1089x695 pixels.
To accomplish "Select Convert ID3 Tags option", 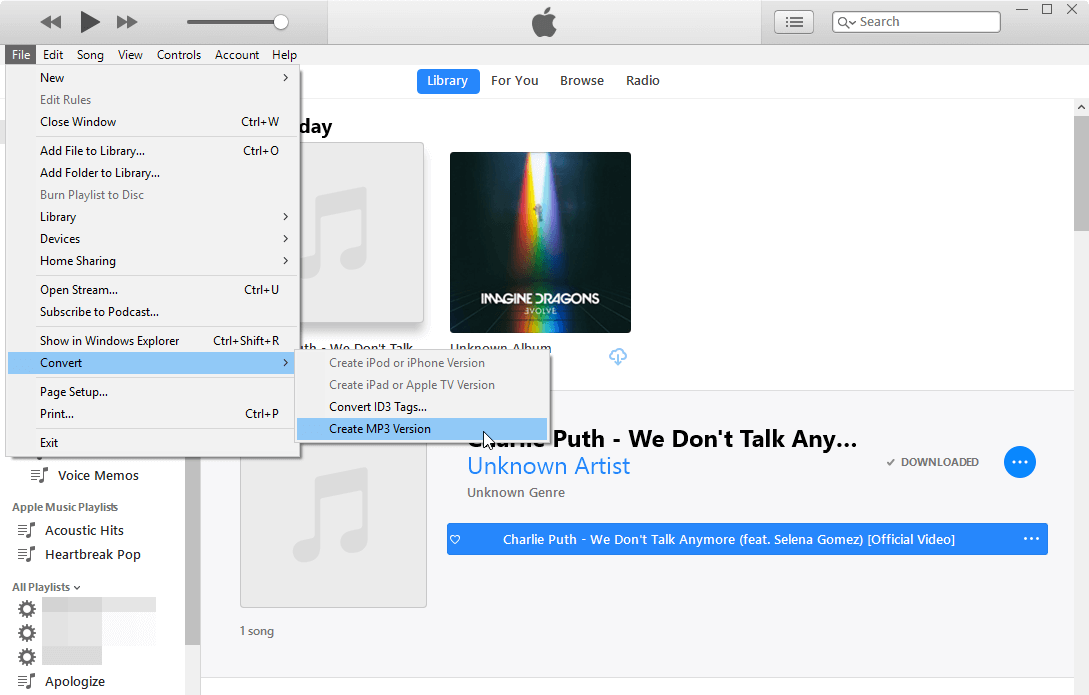I will [x=422, y=407].
